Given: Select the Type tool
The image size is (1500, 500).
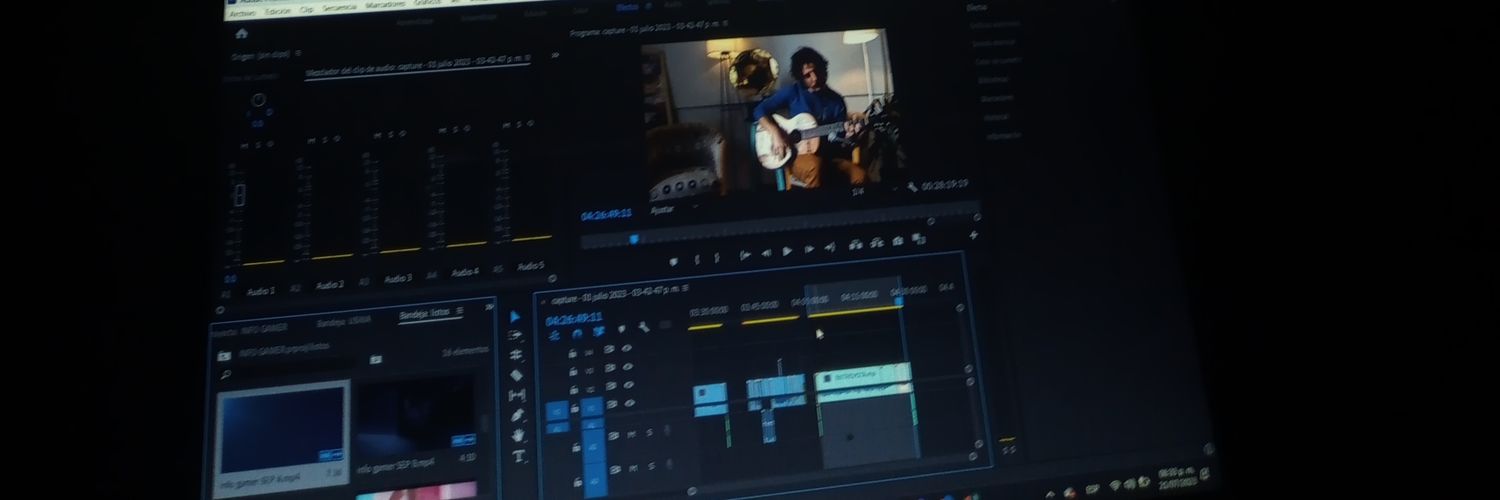Looking at the screenshot, I should tap(518, 457).
